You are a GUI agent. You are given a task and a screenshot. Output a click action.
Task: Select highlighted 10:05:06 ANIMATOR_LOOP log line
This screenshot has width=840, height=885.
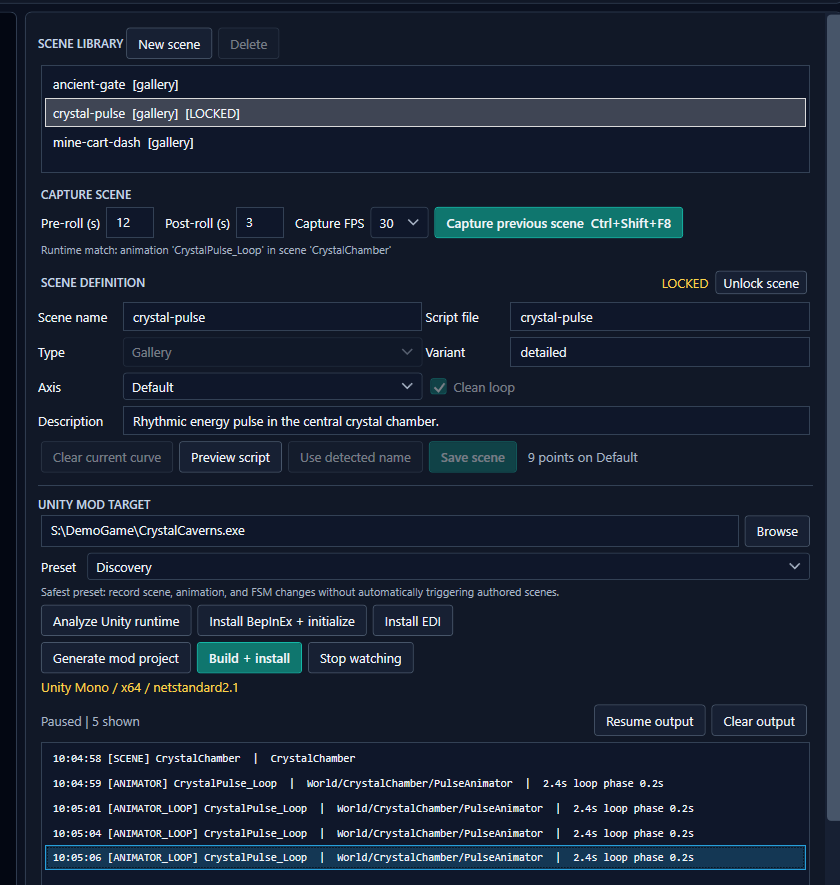click(x=425, y=857)
